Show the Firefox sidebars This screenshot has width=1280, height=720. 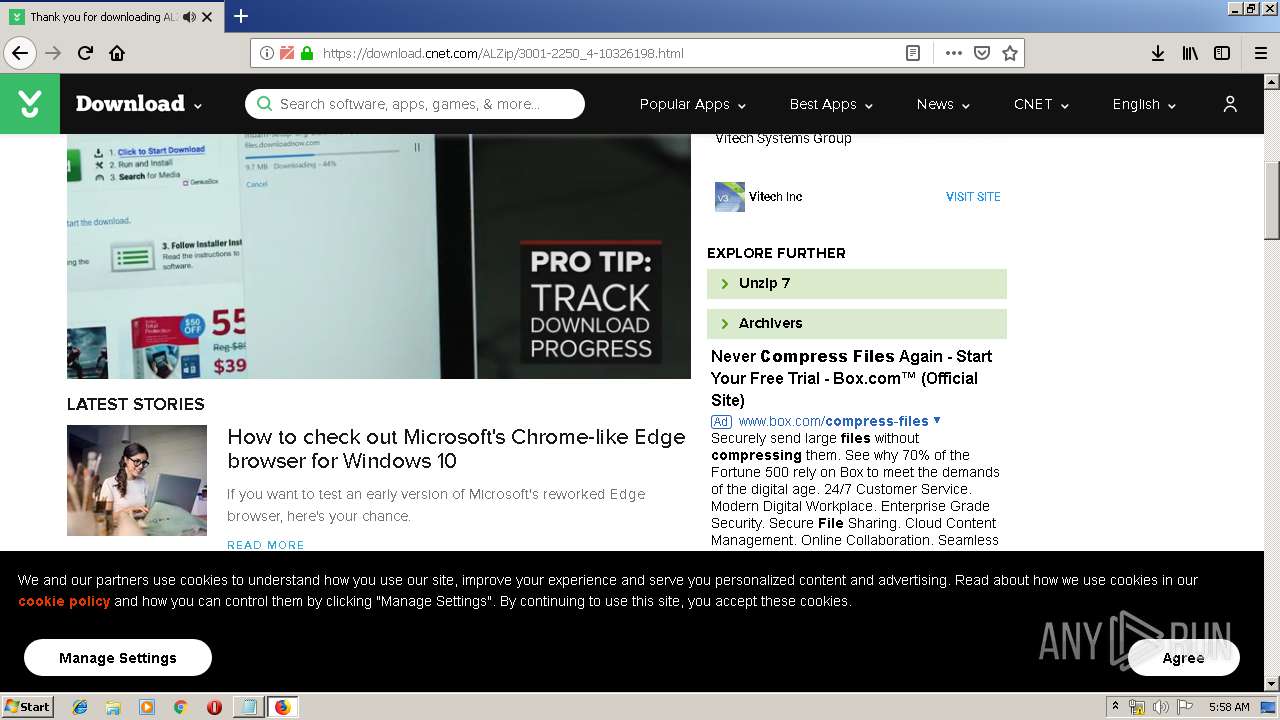click(x=1222, y=53)
